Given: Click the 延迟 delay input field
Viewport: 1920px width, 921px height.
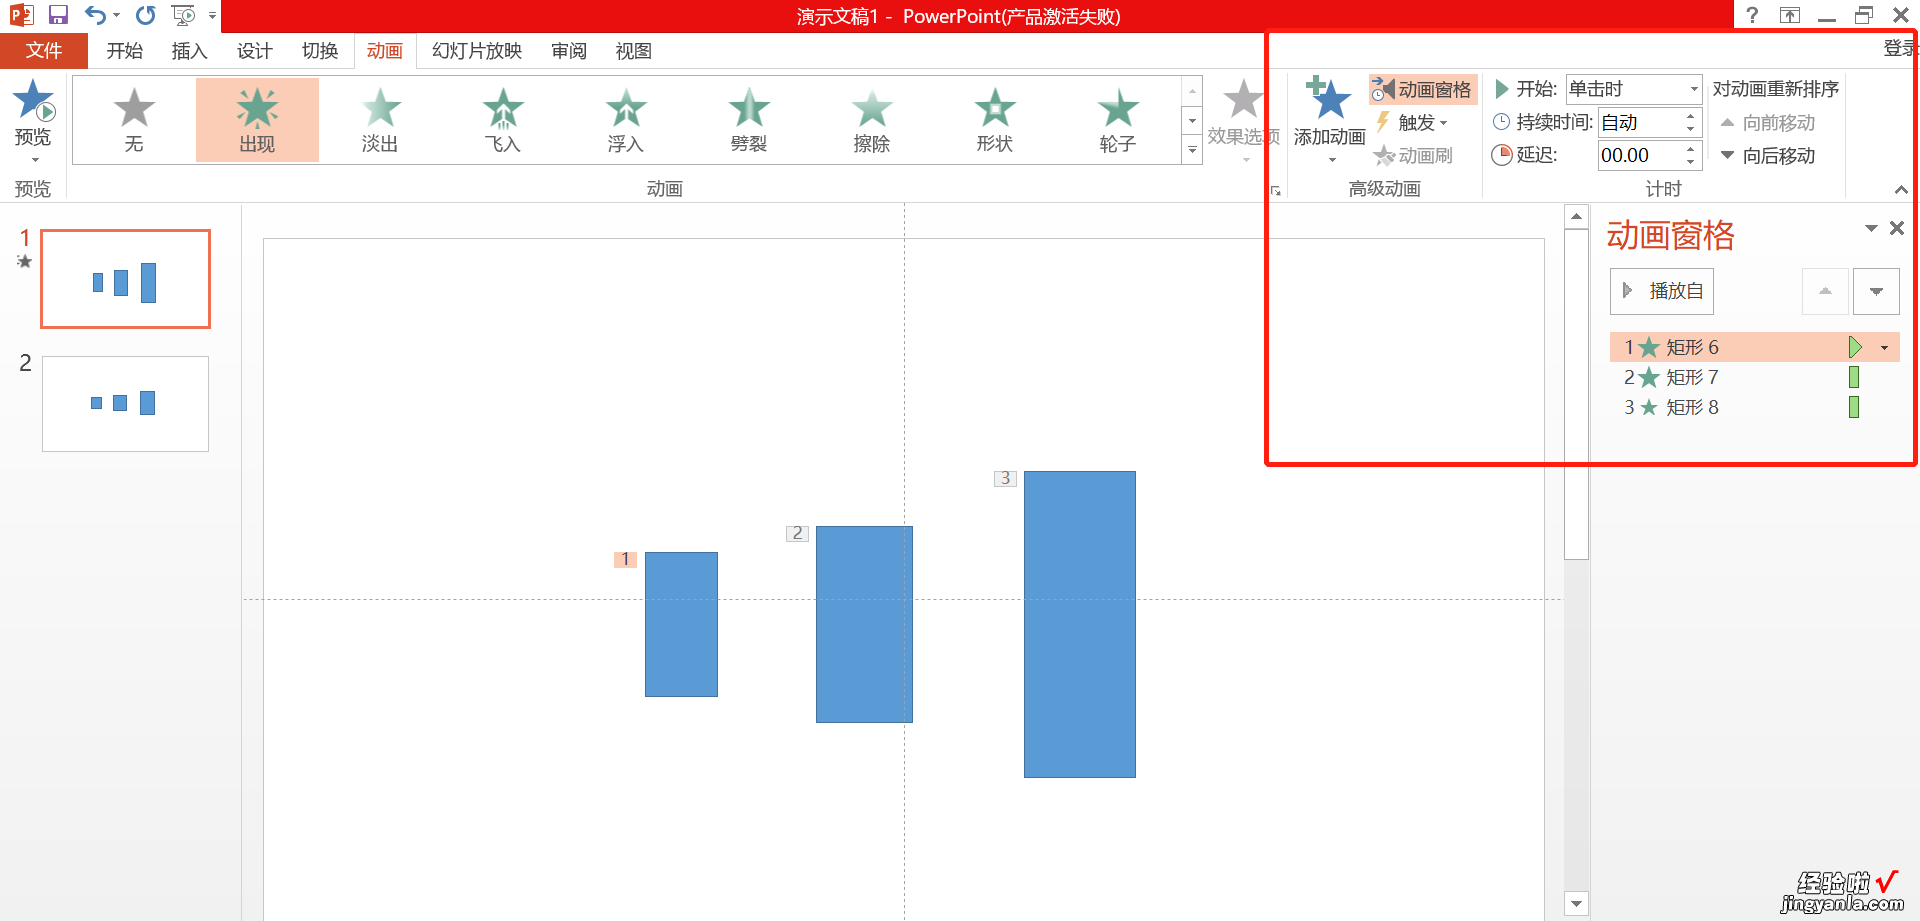Looking at the screenshot, I should click(x=1640, y=155).
